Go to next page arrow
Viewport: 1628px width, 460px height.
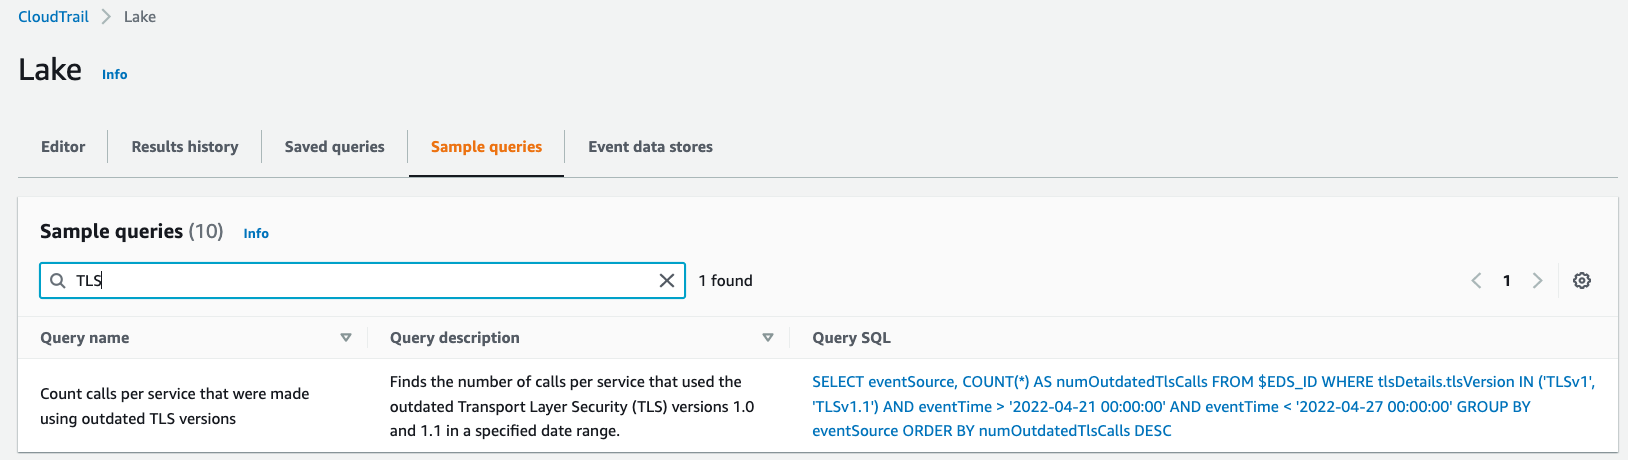point(1538,281)
